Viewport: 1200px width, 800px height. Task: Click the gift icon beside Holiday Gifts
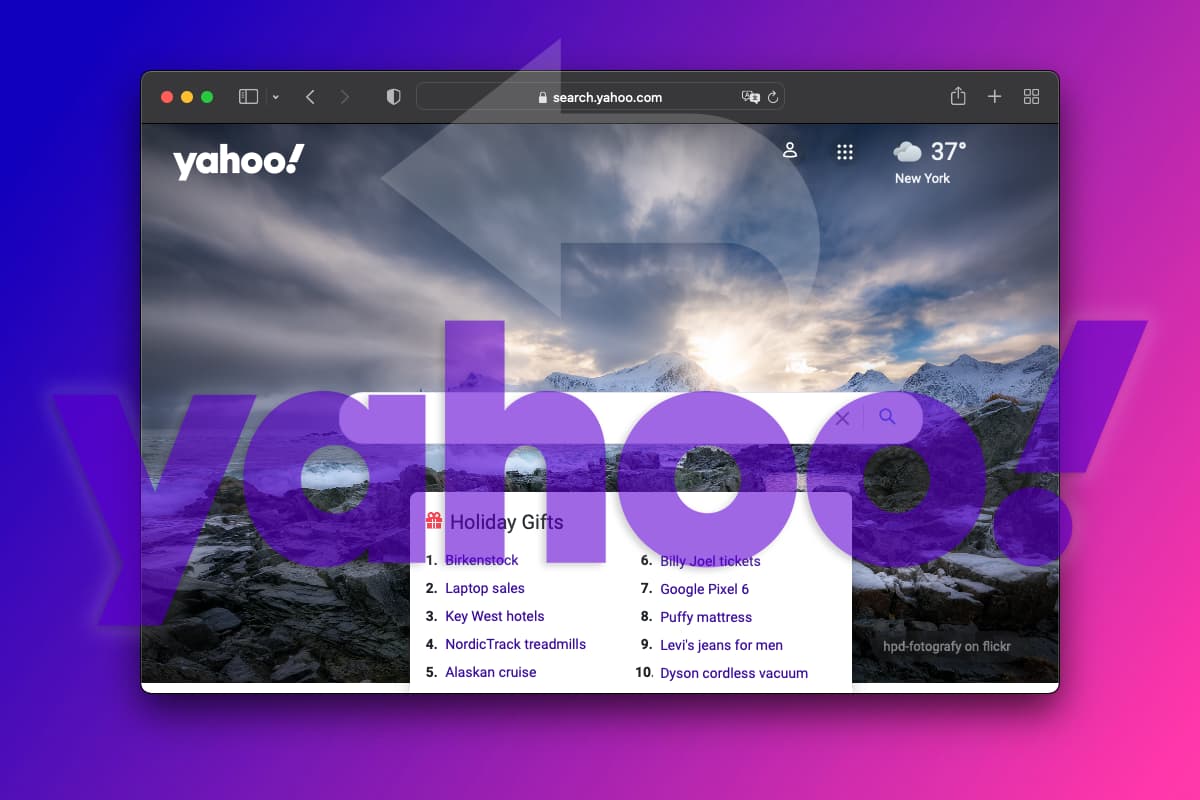tap(434, 520)
